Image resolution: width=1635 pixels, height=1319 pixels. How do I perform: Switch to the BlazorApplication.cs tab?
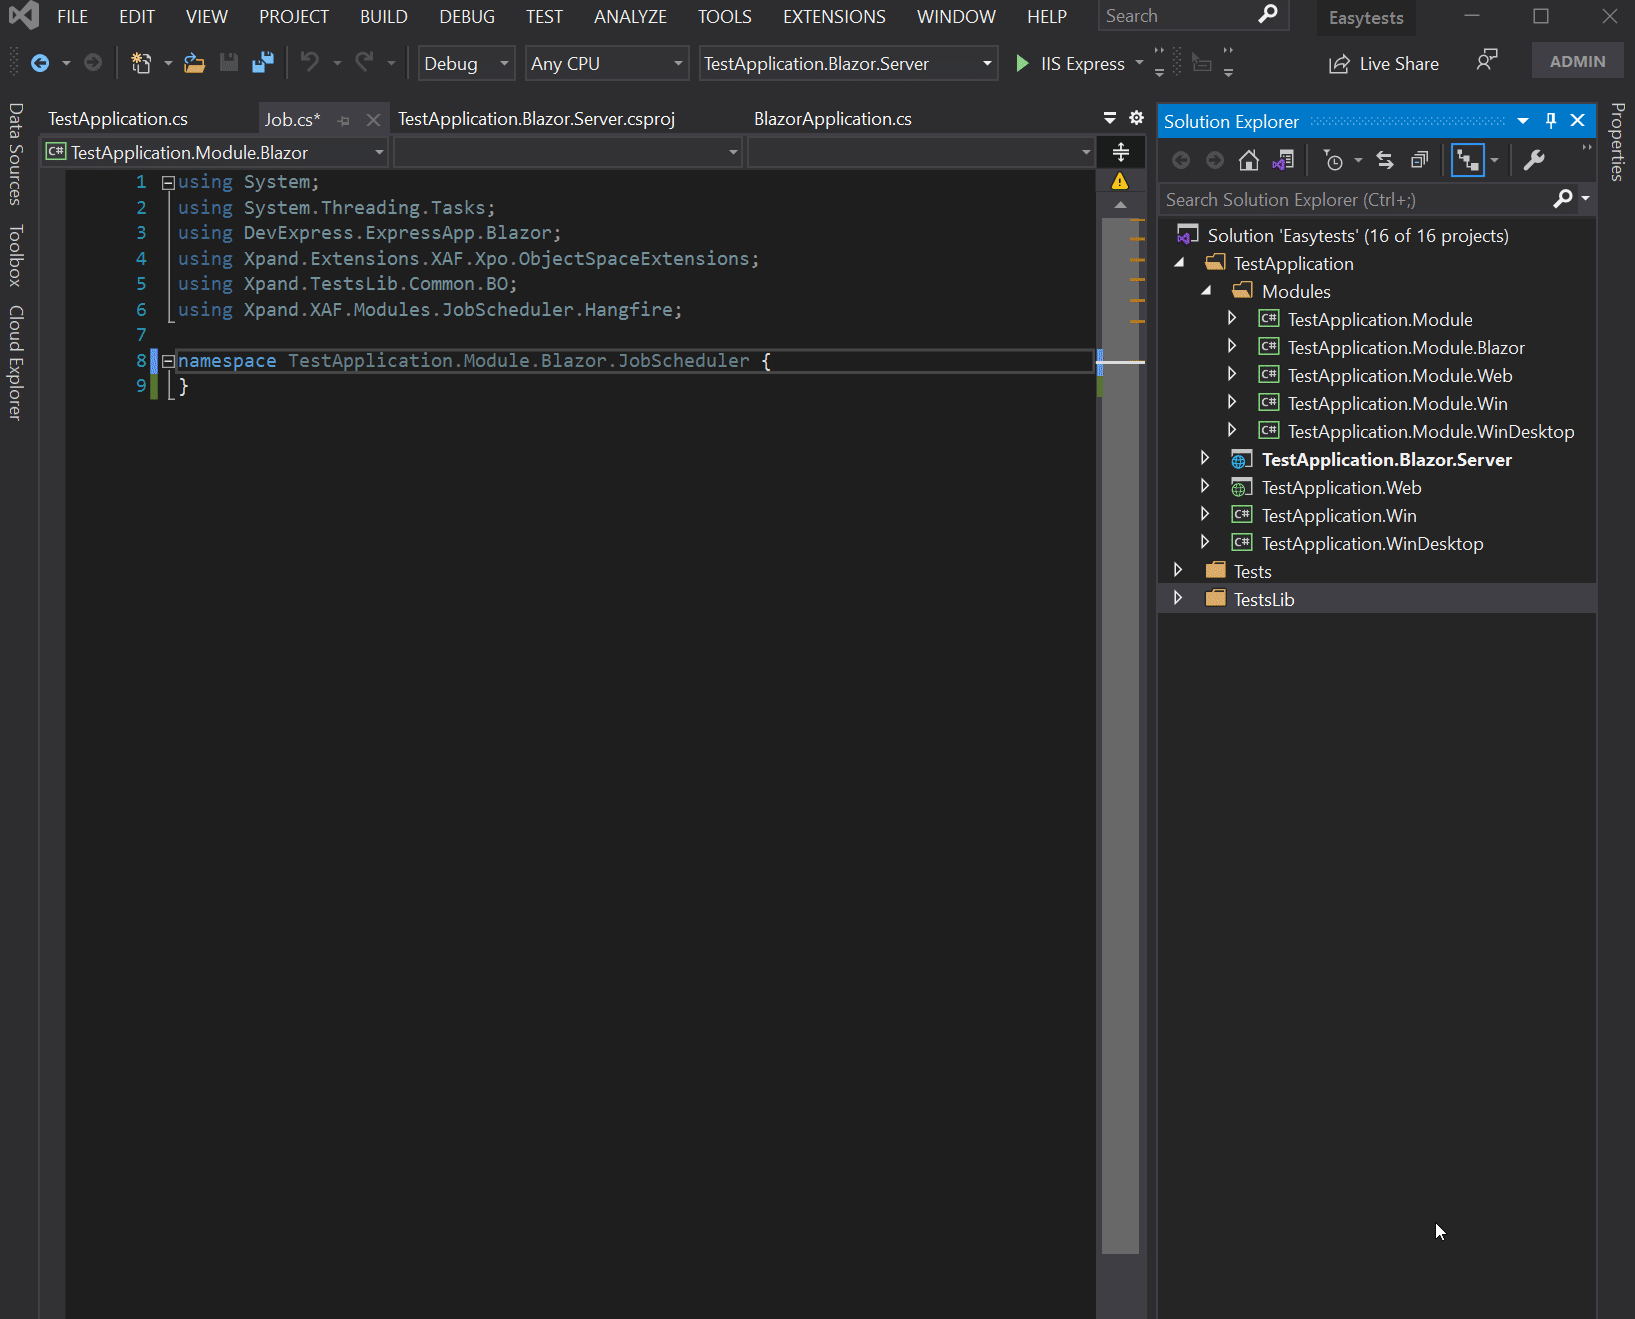click(x=833, y=119)
